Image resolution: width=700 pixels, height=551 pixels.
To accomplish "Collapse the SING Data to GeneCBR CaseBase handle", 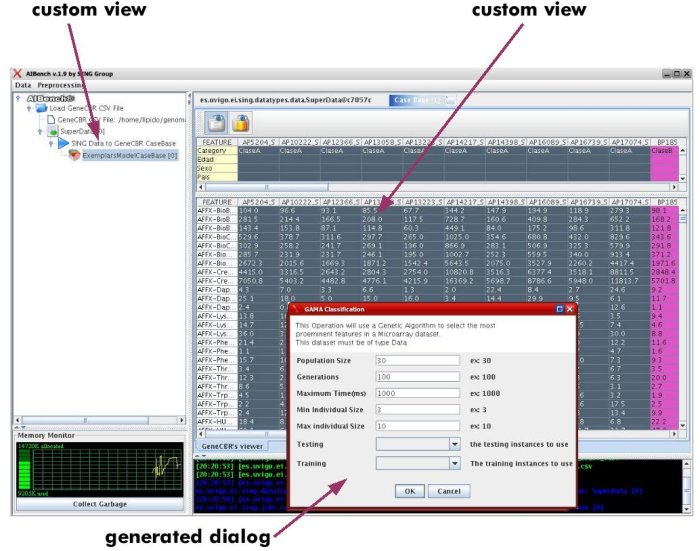I will tap(51, 144).
